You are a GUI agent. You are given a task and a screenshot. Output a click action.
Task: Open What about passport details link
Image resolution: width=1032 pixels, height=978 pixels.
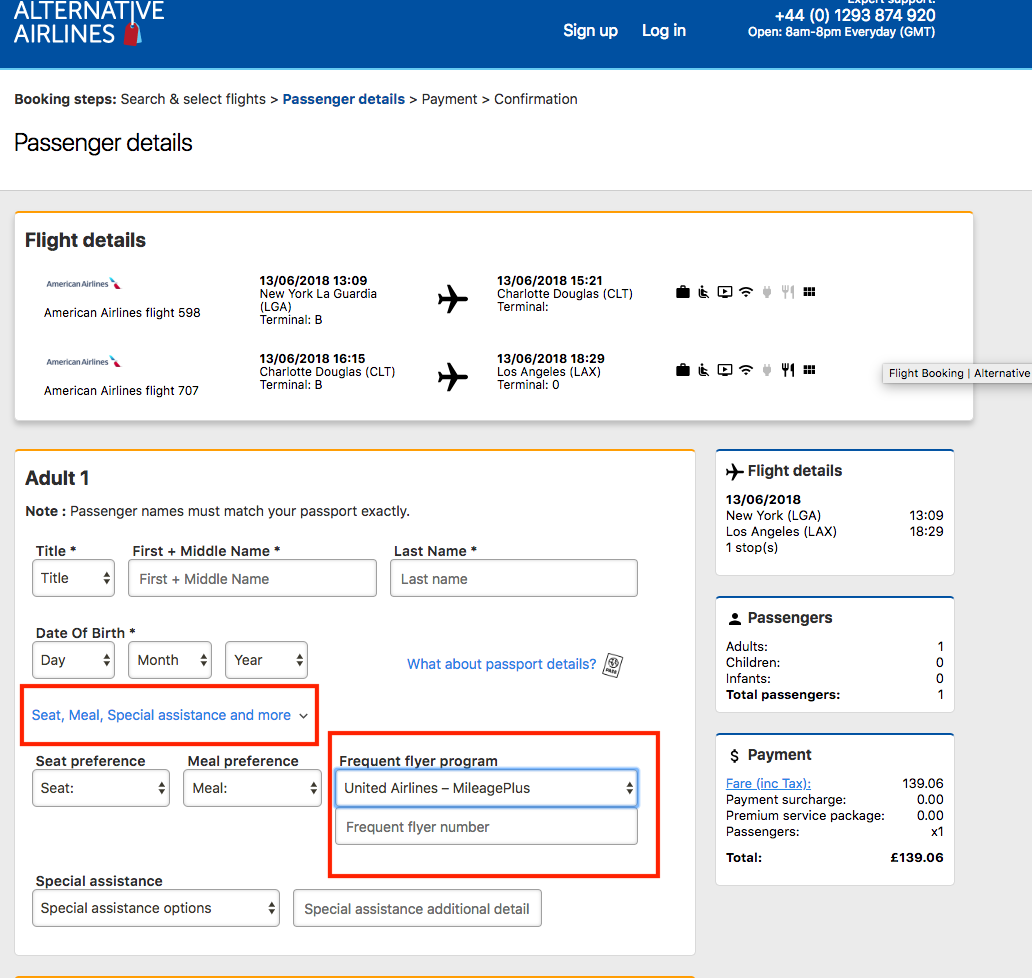(502, 664)
